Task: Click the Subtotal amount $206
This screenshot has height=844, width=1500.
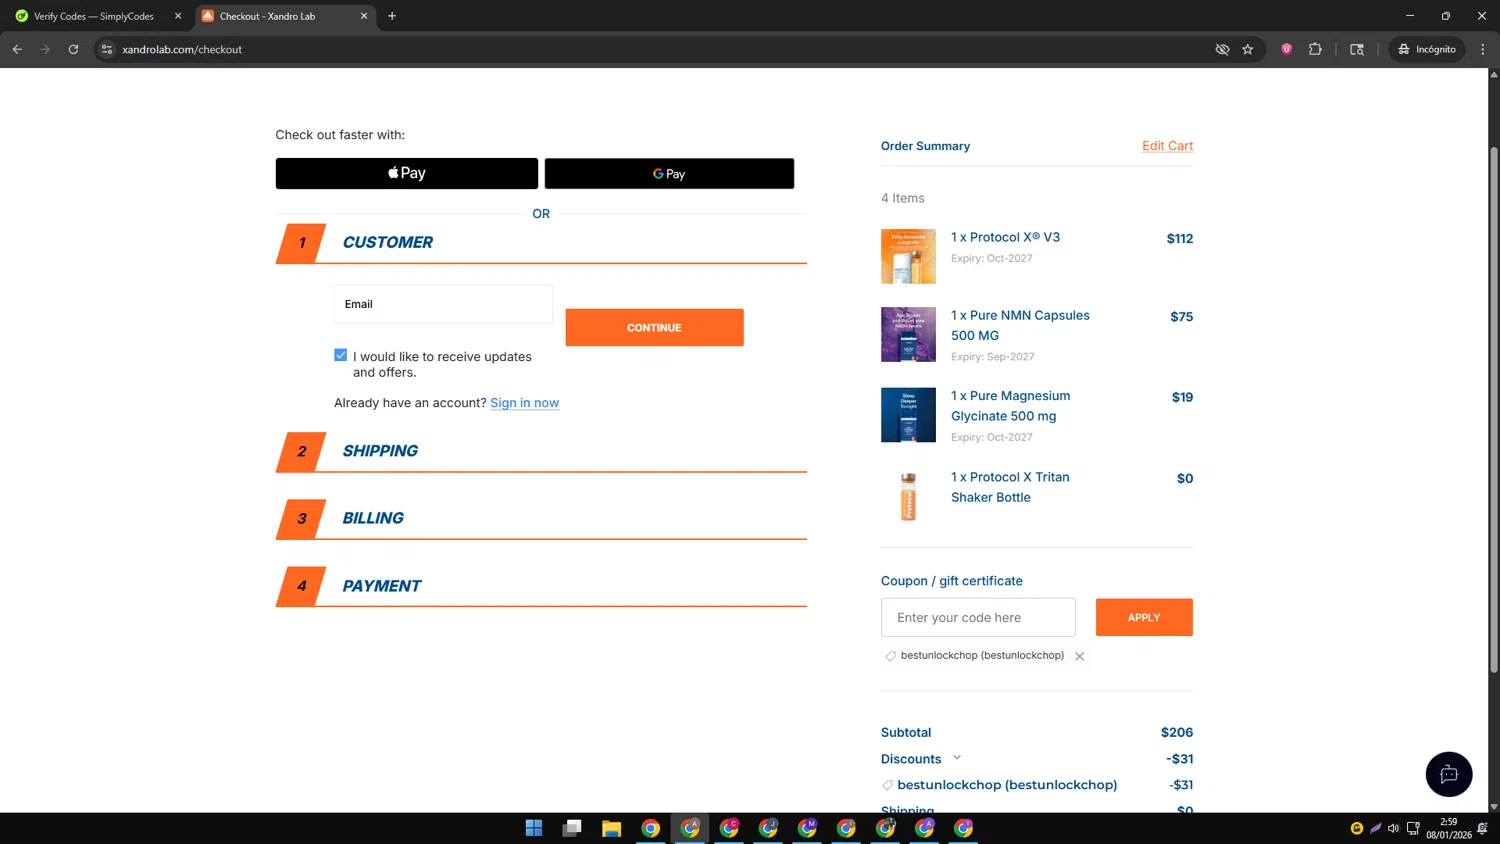Action: pos(1177,733)
